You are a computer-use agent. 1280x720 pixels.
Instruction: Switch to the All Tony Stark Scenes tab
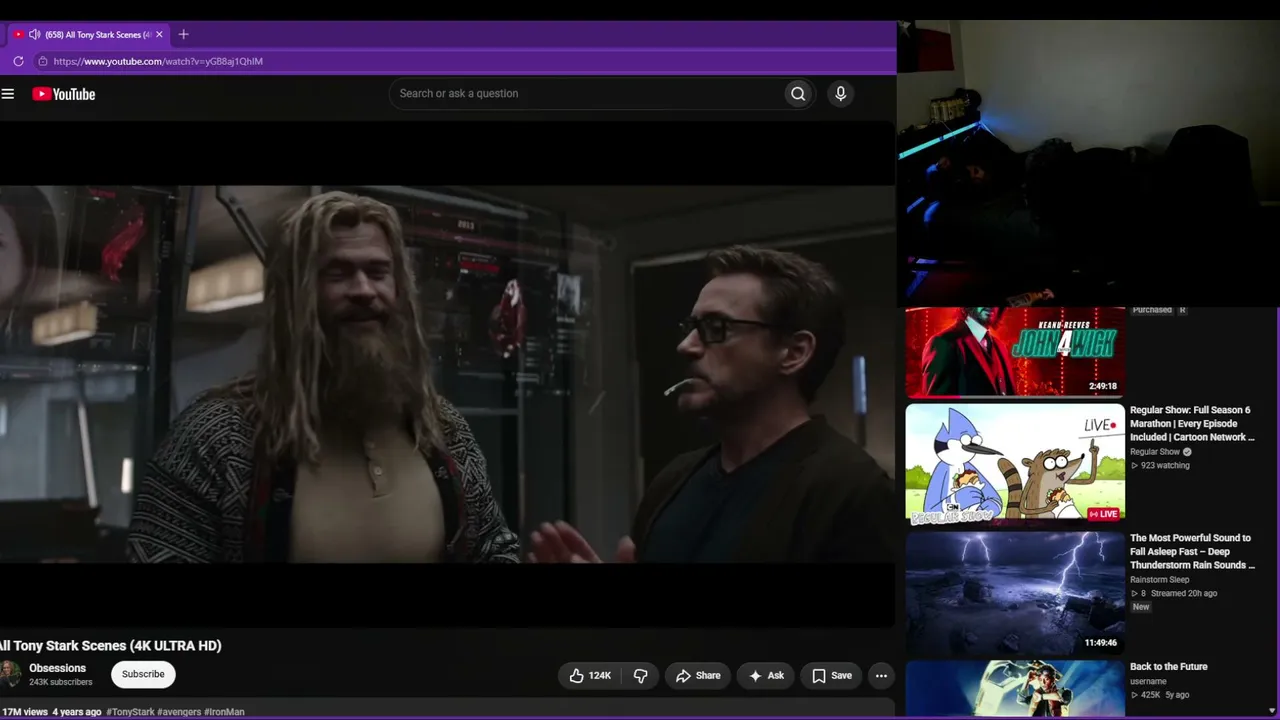point(90,34)
